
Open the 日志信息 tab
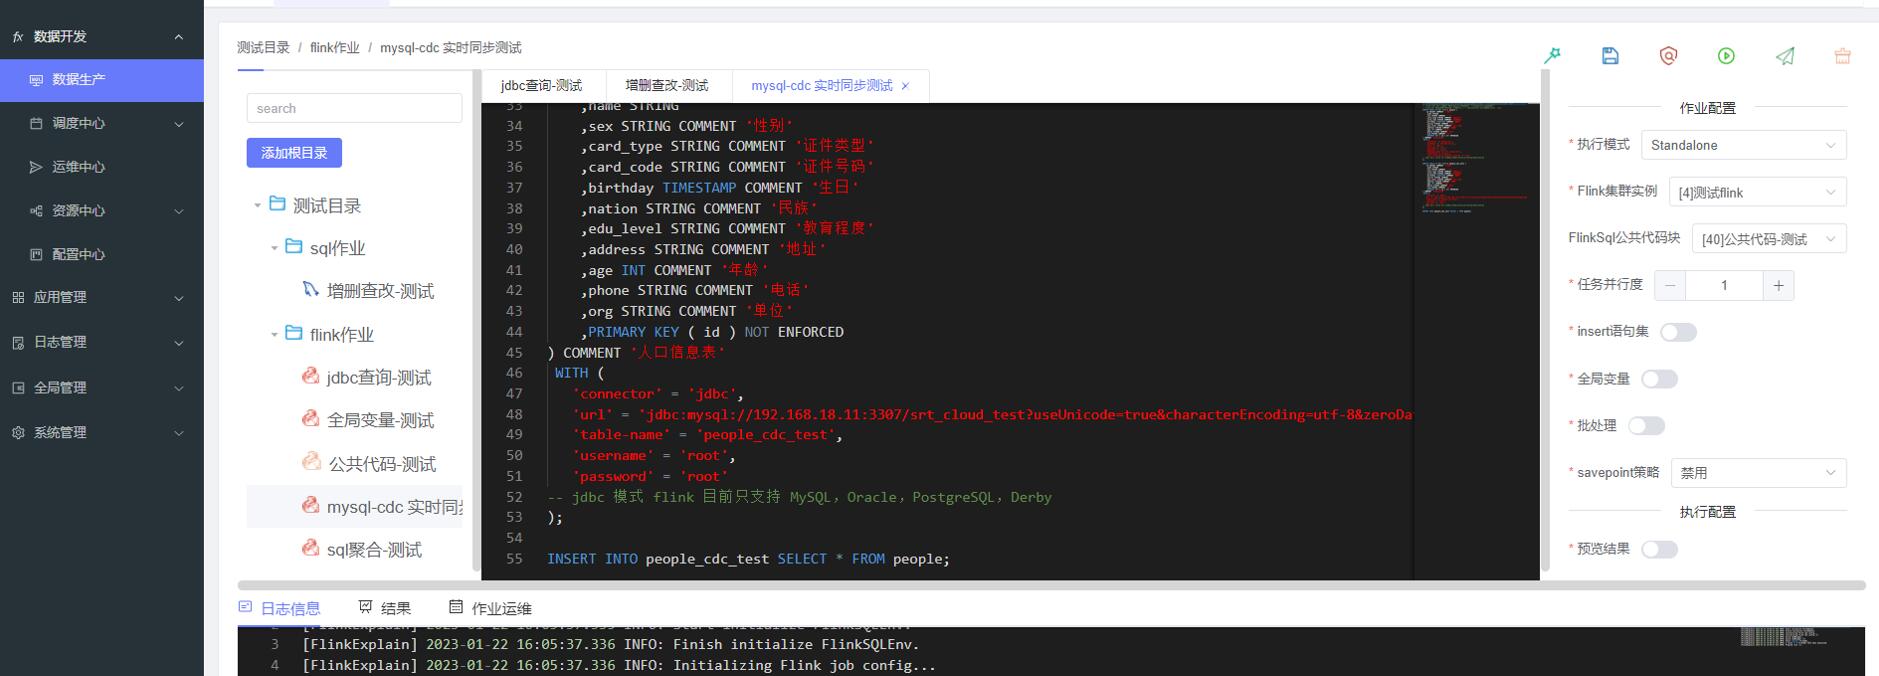point(280,608)
